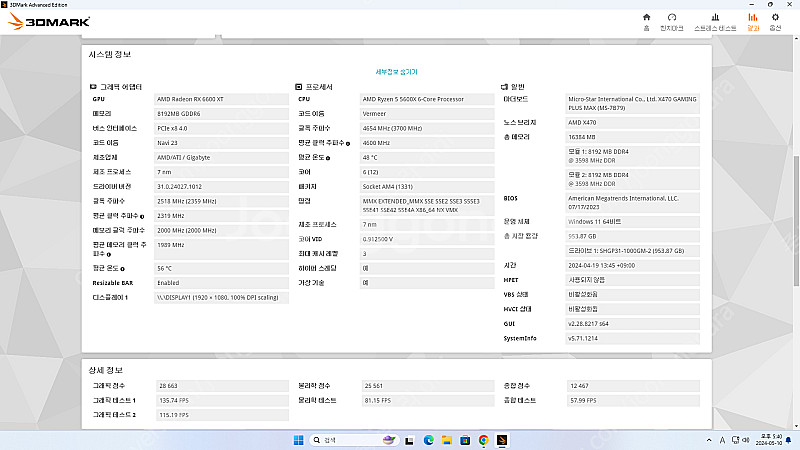Click the code name value Navi 23

click(x=221, y=143)
